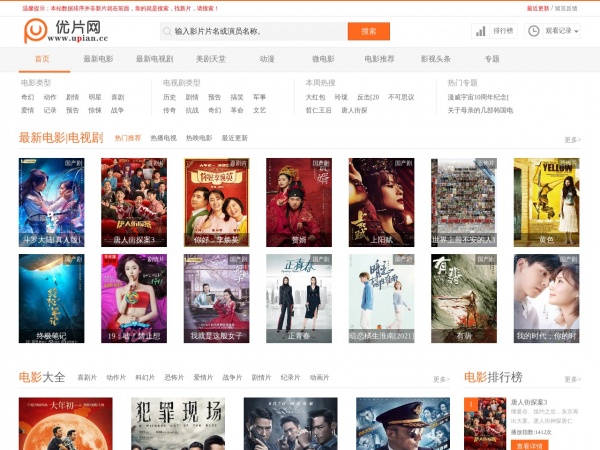Open the 我就是这般女子 poster
This screenshot has width=600, height=450.
217,298
